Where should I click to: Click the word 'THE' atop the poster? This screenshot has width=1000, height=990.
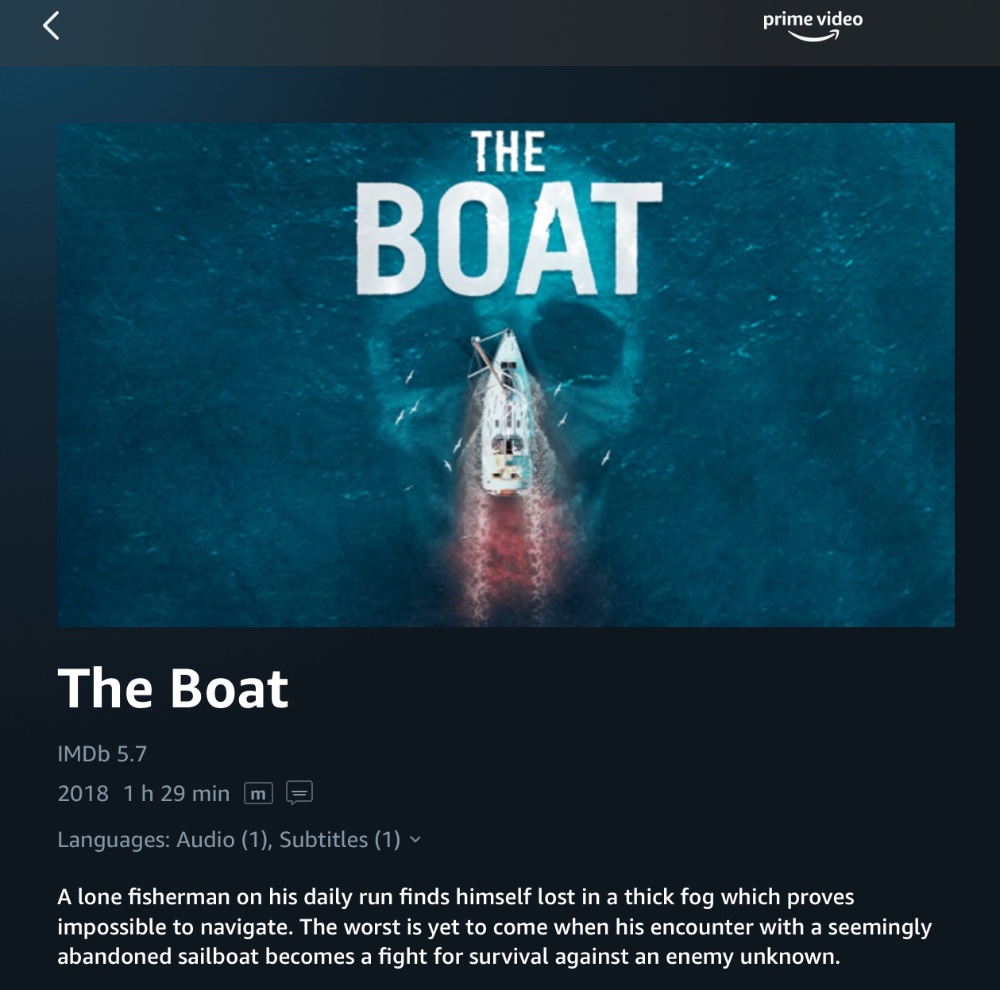508,152
